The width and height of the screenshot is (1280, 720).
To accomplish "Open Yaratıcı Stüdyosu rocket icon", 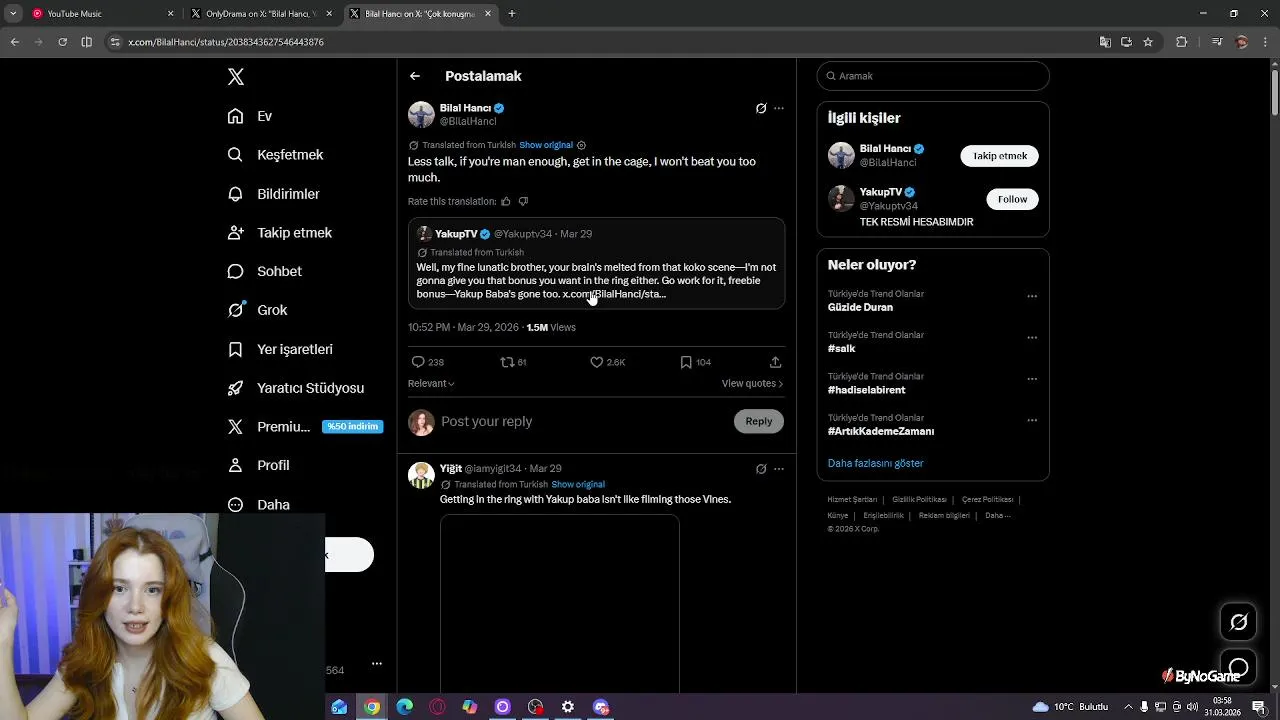I will tap(235, 388).
